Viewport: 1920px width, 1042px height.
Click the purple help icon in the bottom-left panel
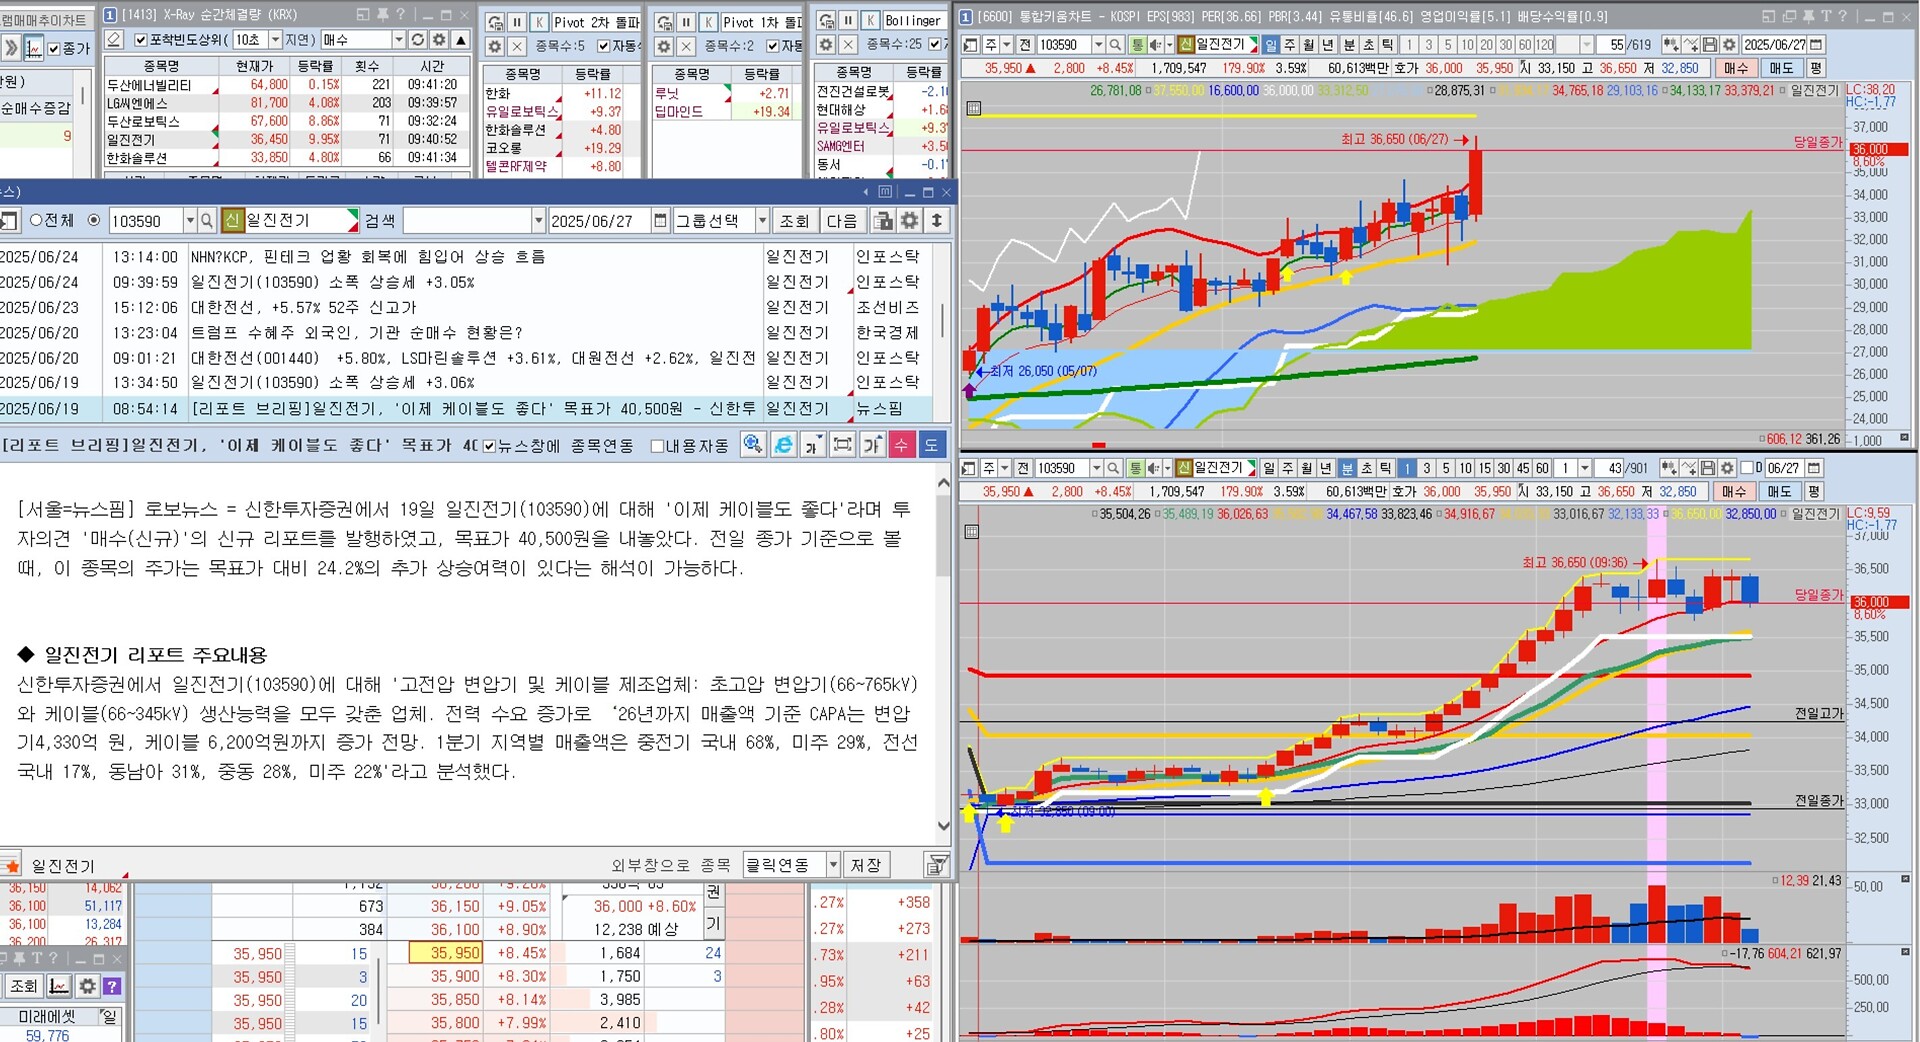click(x=112, y=986)
